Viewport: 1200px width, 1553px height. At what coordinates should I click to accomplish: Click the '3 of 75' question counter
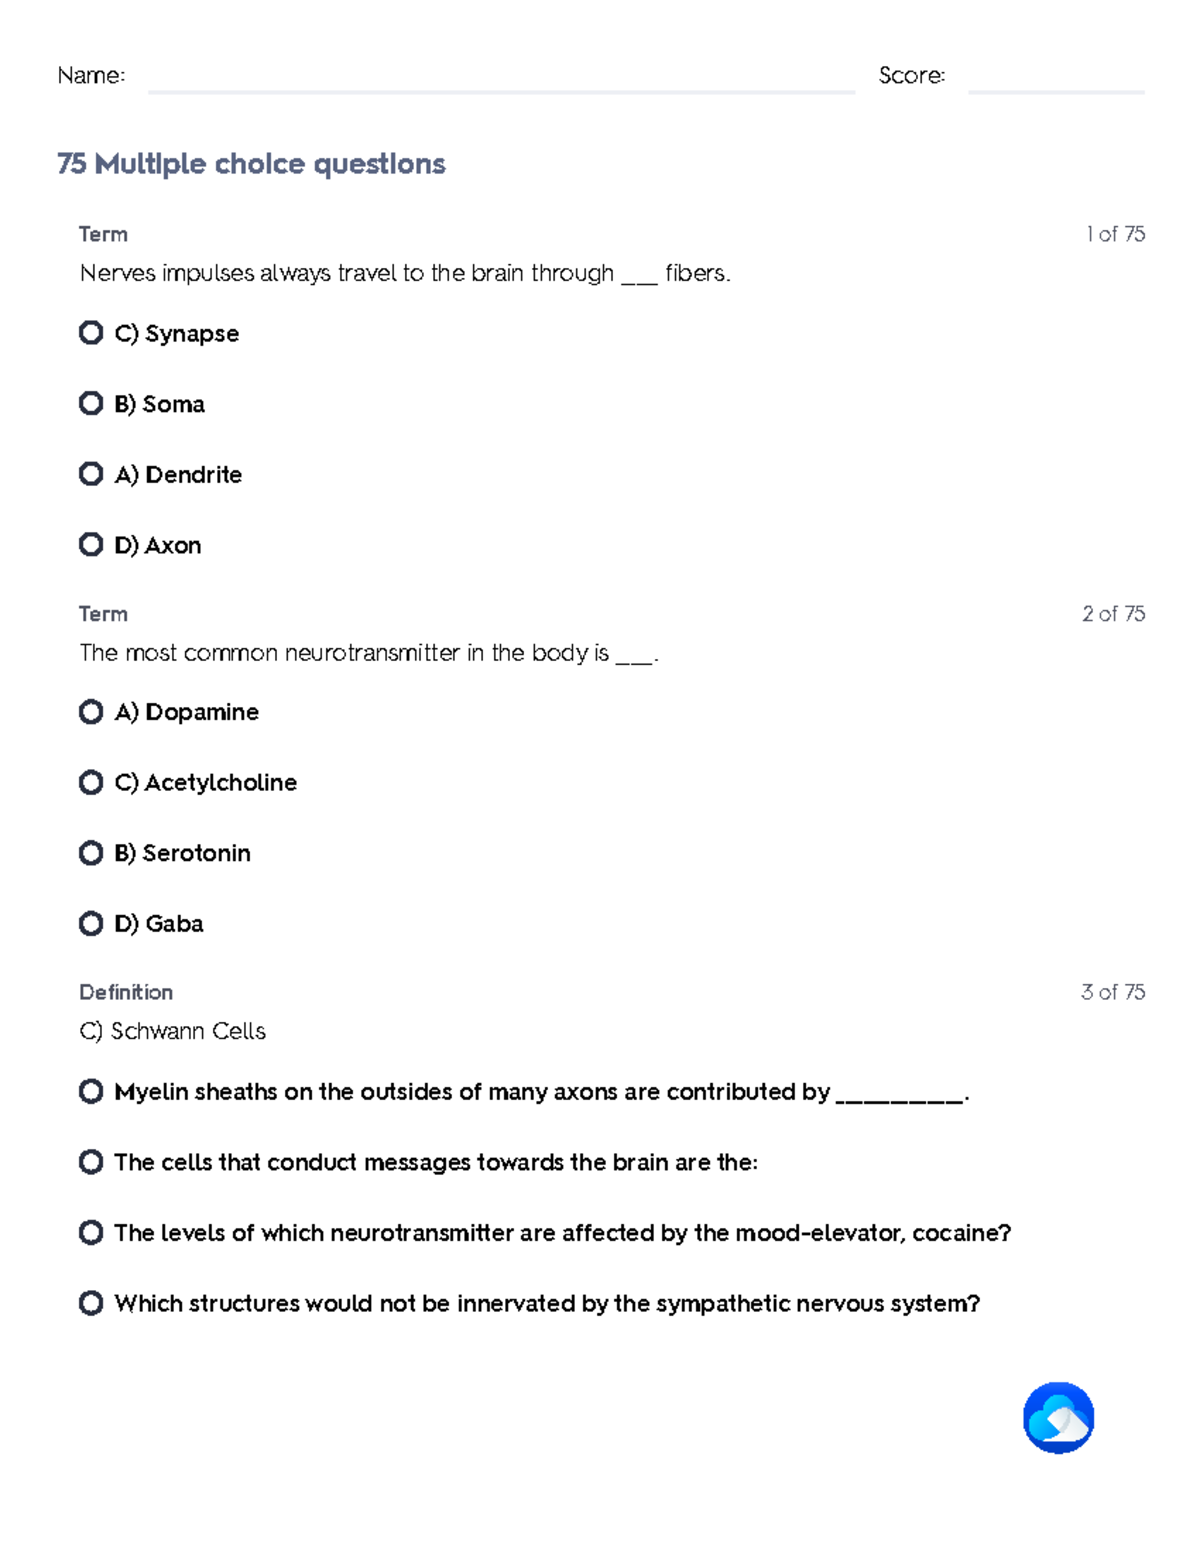[1112, 992]
